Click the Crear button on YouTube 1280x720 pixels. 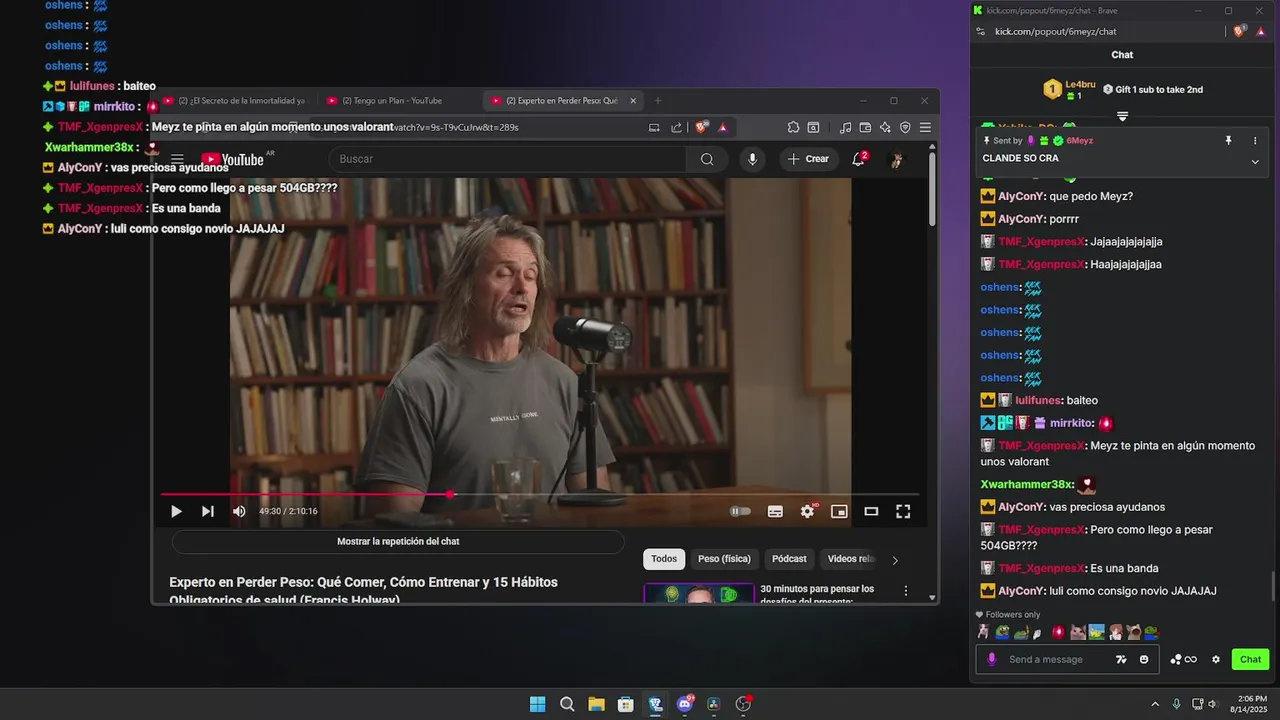pos(809,159)
